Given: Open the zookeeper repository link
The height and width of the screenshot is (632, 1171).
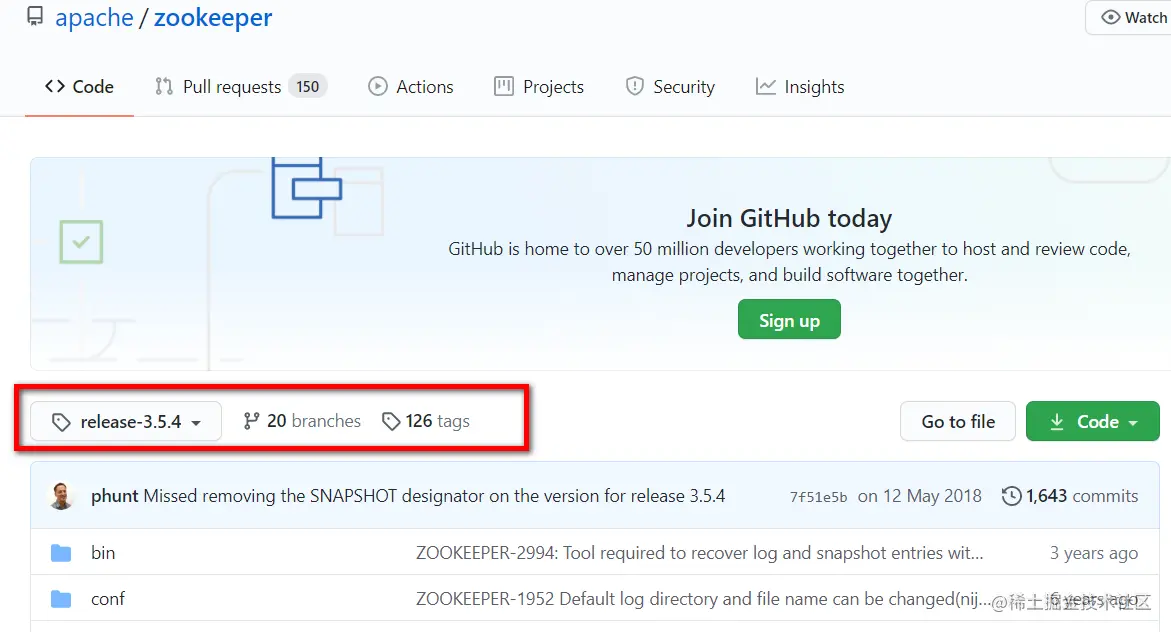Looking at the screenshot, I should click(213, 17).
